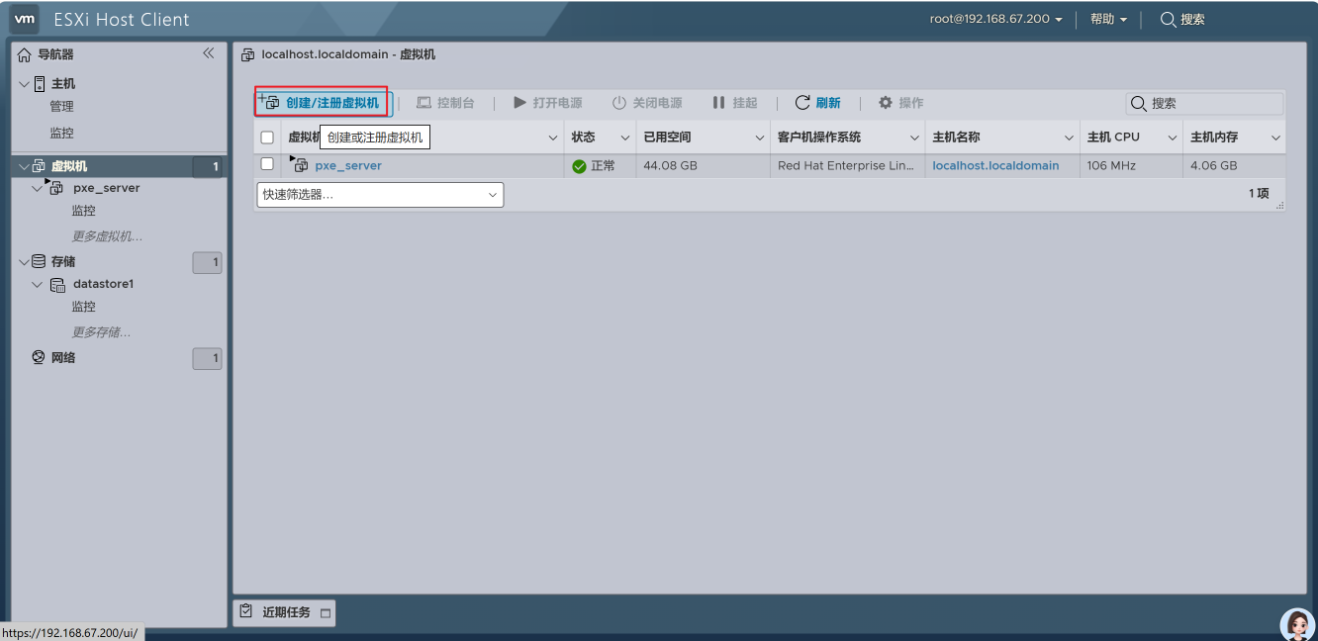
Task: Open the Guest OS column dropdown arrow
Action: 915,138
